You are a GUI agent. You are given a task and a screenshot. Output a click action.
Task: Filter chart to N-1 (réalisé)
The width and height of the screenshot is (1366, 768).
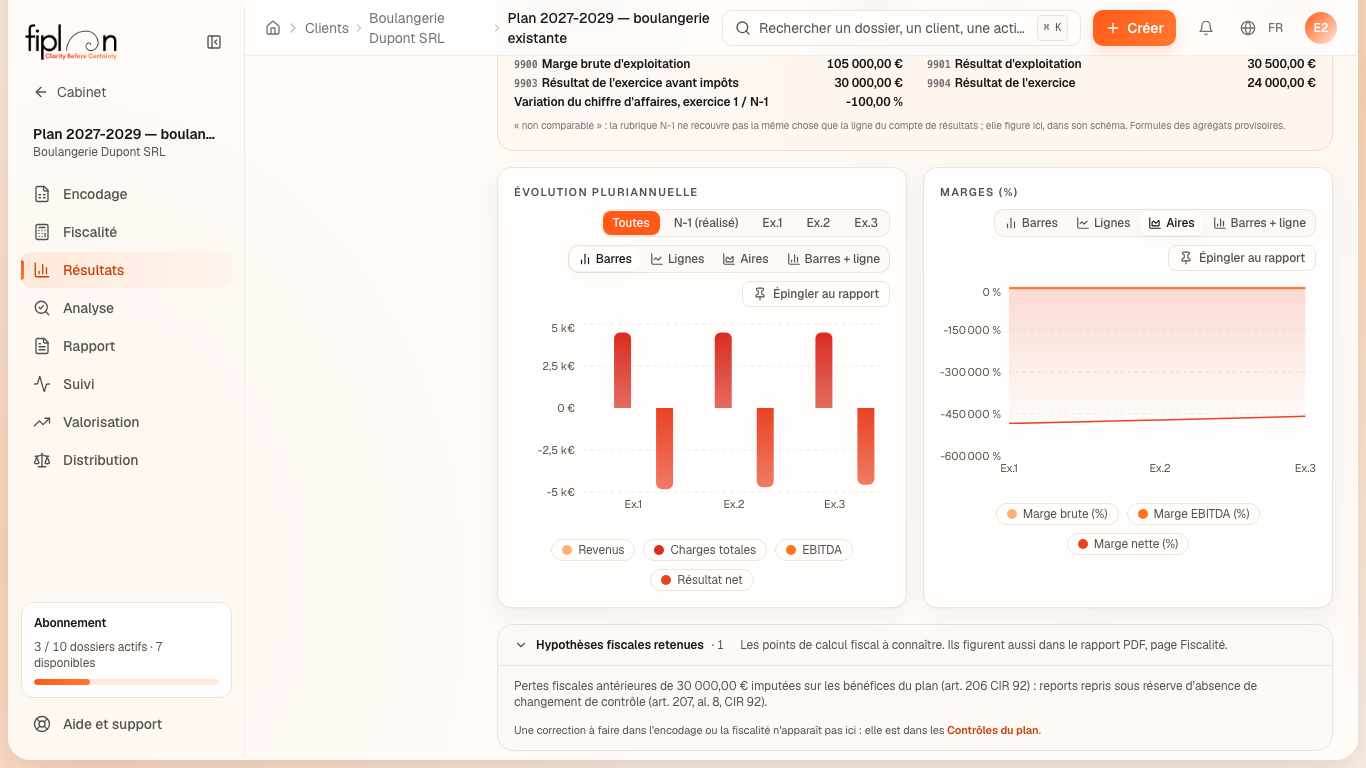706,223
